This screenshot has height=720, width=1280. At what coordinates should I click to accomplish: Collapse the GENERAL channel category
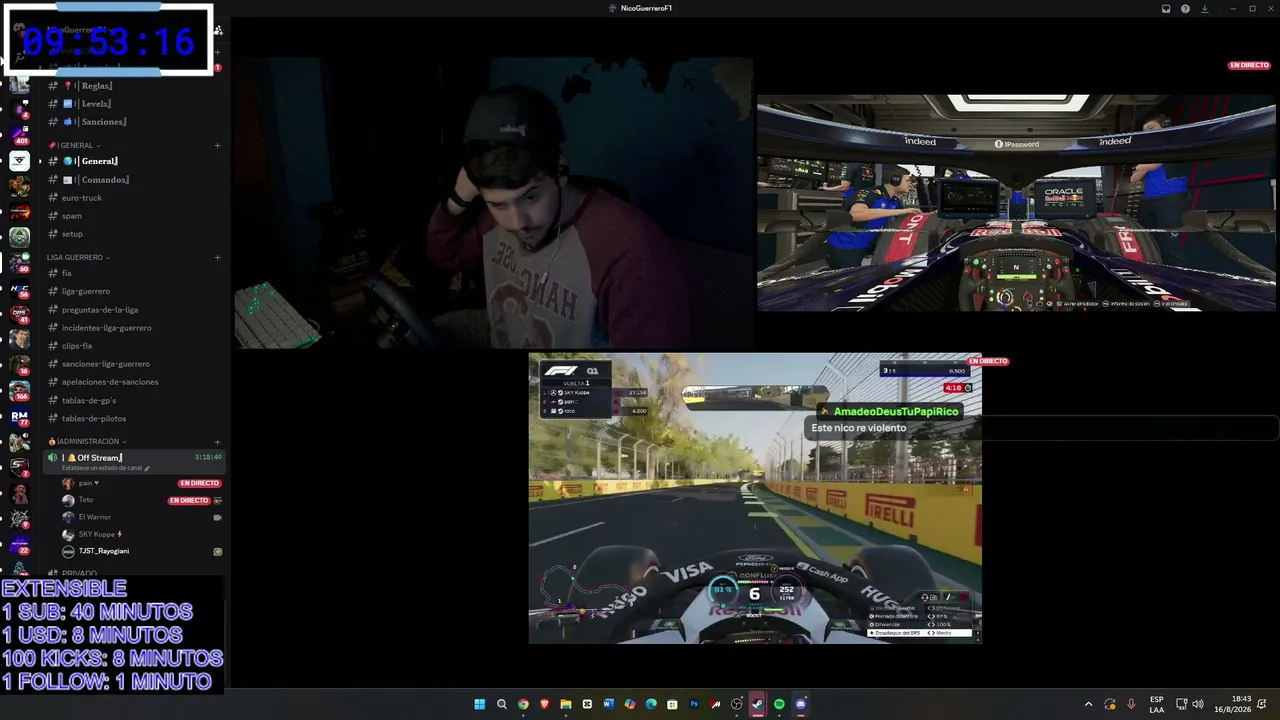[75, 145]
